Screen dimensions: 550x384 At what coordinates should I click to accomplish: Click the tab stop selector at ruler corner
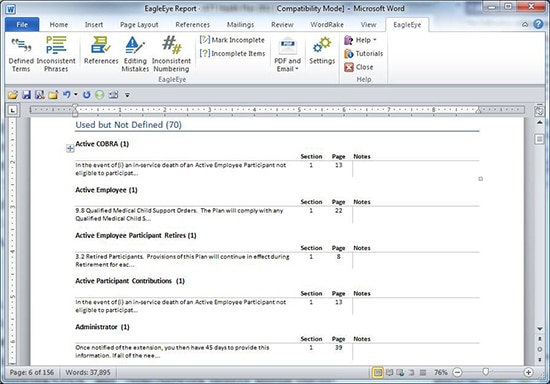point(13,110)
